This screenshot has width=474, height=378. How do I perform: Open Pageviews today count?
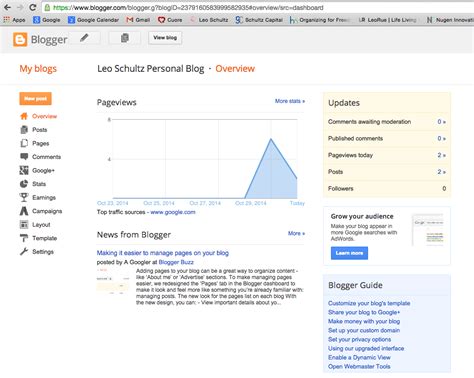click(x=441, y=155)
